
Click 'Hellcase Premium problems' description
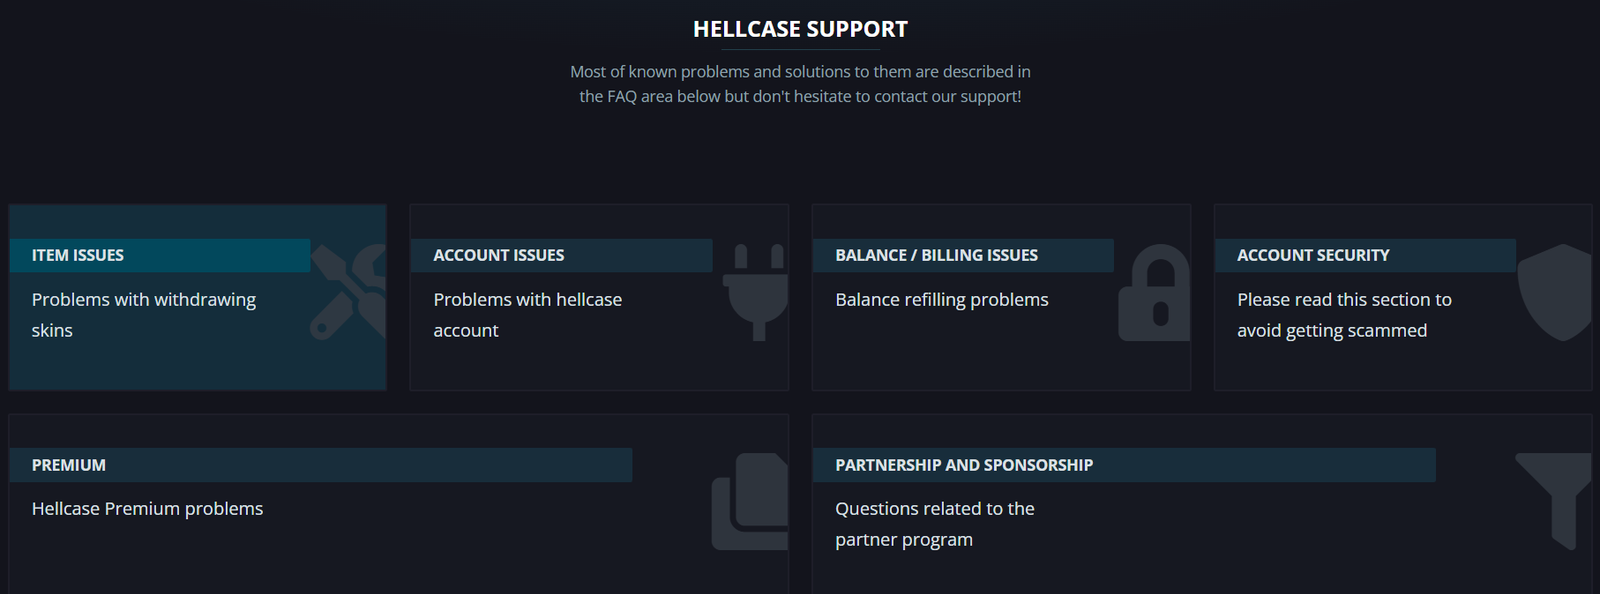(x=147, y=509)
